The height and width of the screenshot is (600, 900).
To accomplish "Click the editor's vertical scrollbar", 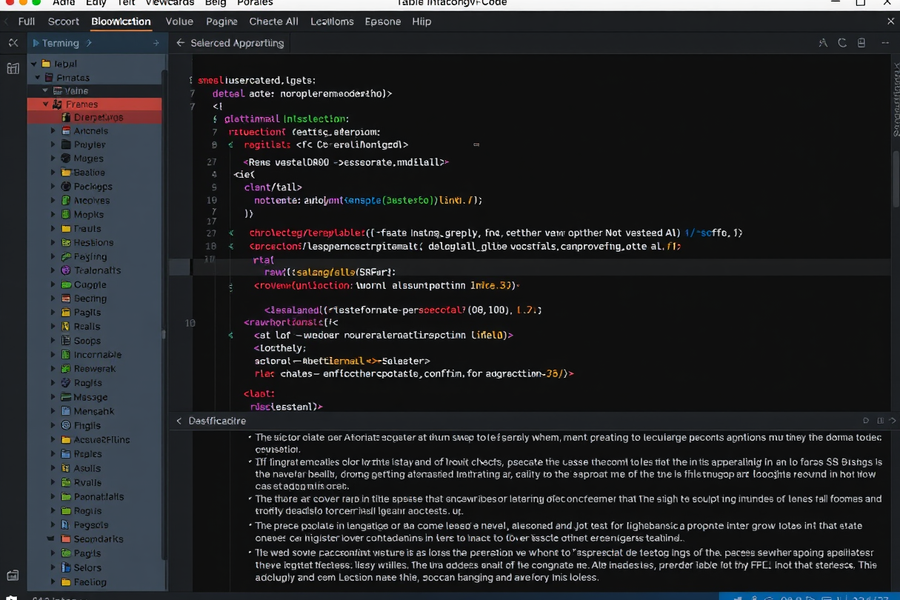I will 895,179.
